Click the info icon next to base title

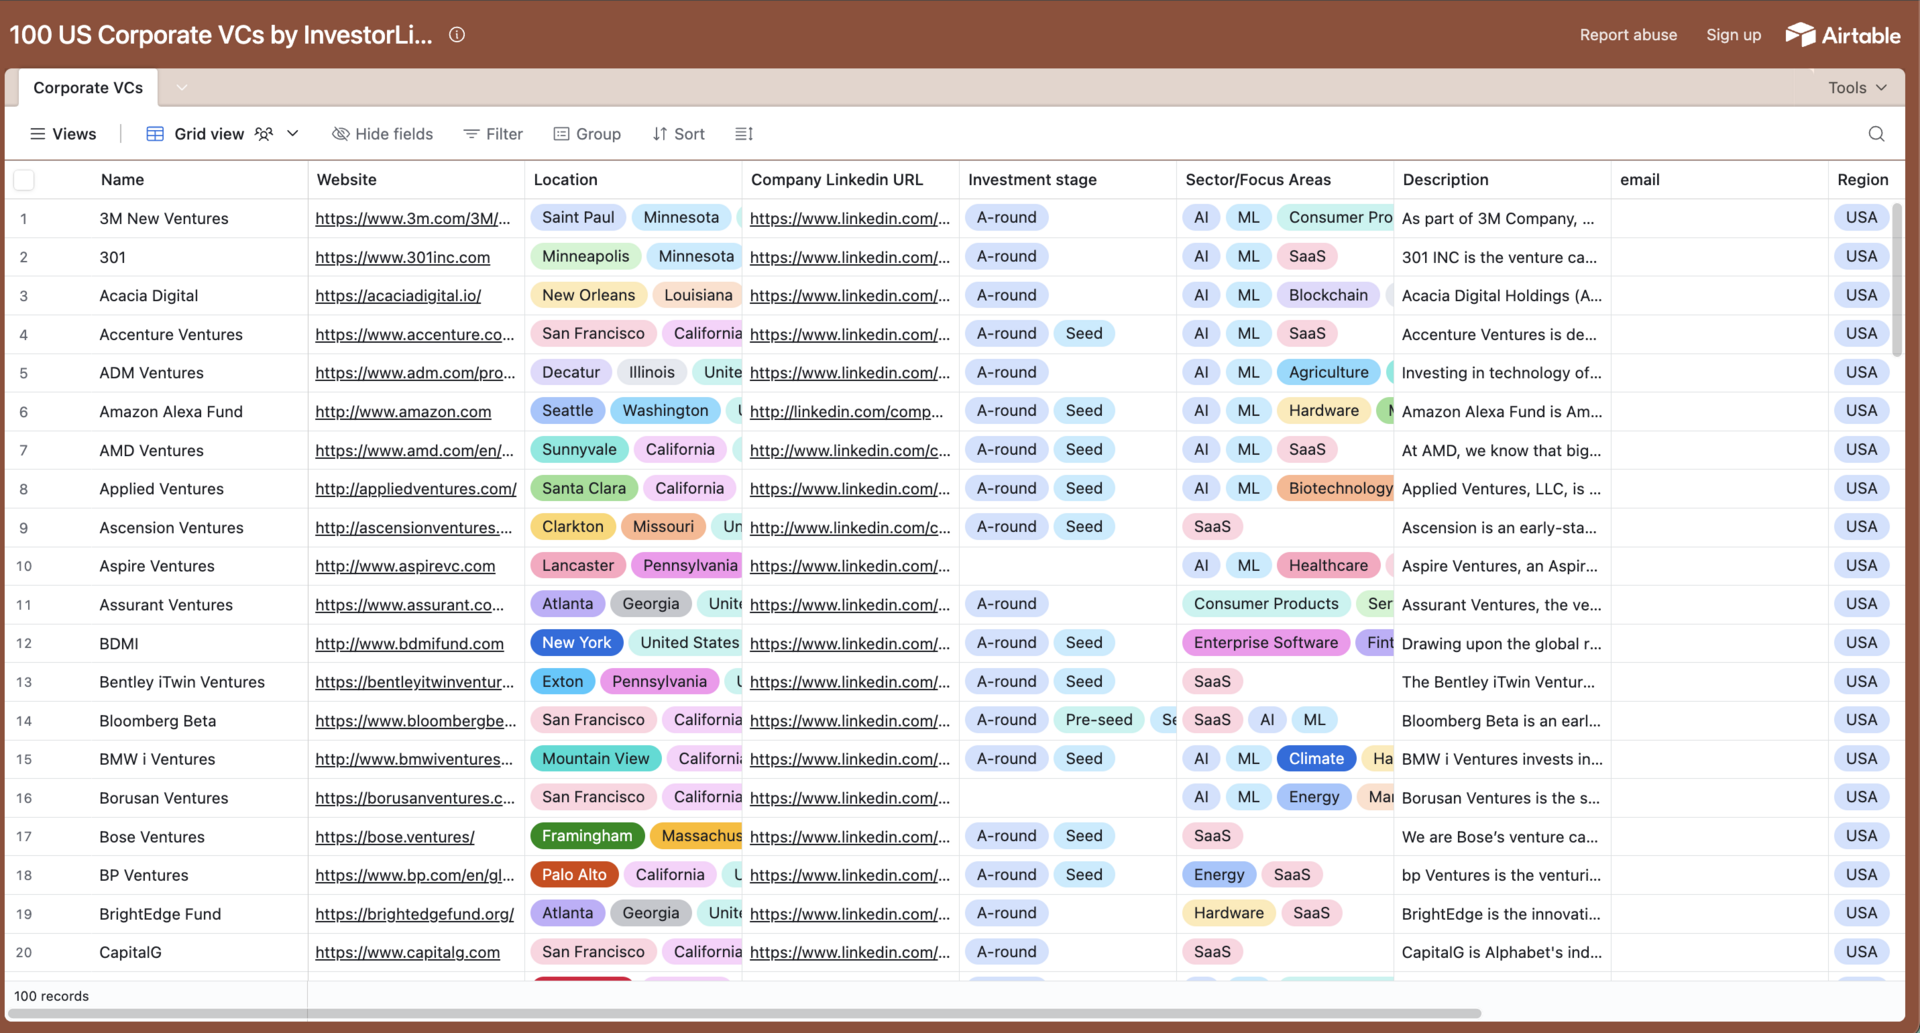[x=457, y=35]
